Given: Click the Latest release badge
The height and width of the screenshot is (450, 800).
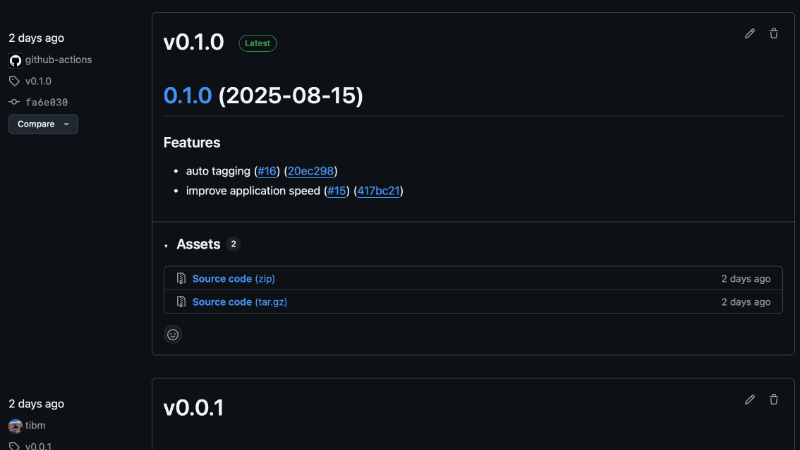Looking at the screenshot, I should (x=258, y=43).
